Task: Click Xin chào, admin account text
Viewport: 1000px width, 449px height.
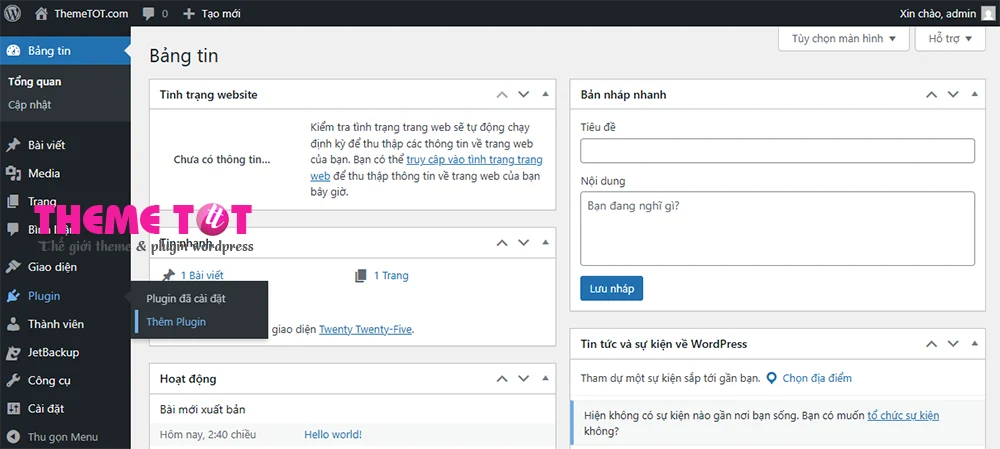Action: click(x=938, y=13)
